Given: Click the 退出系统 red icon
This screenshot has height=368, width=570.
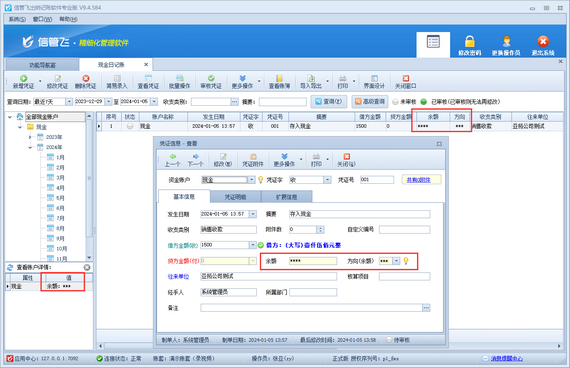Looking at the screenshot, I should coord(543,41).
